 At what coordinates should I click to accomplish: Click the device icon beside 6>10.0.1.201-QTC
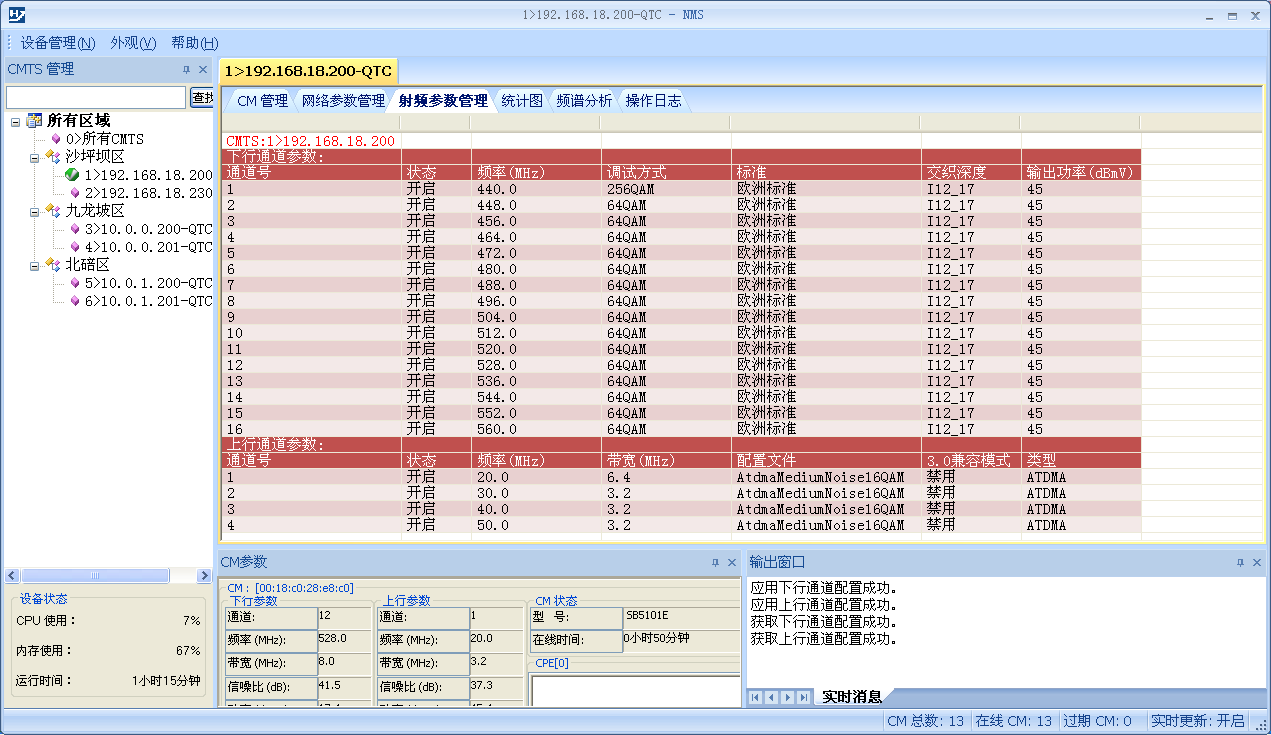[74, 301]
